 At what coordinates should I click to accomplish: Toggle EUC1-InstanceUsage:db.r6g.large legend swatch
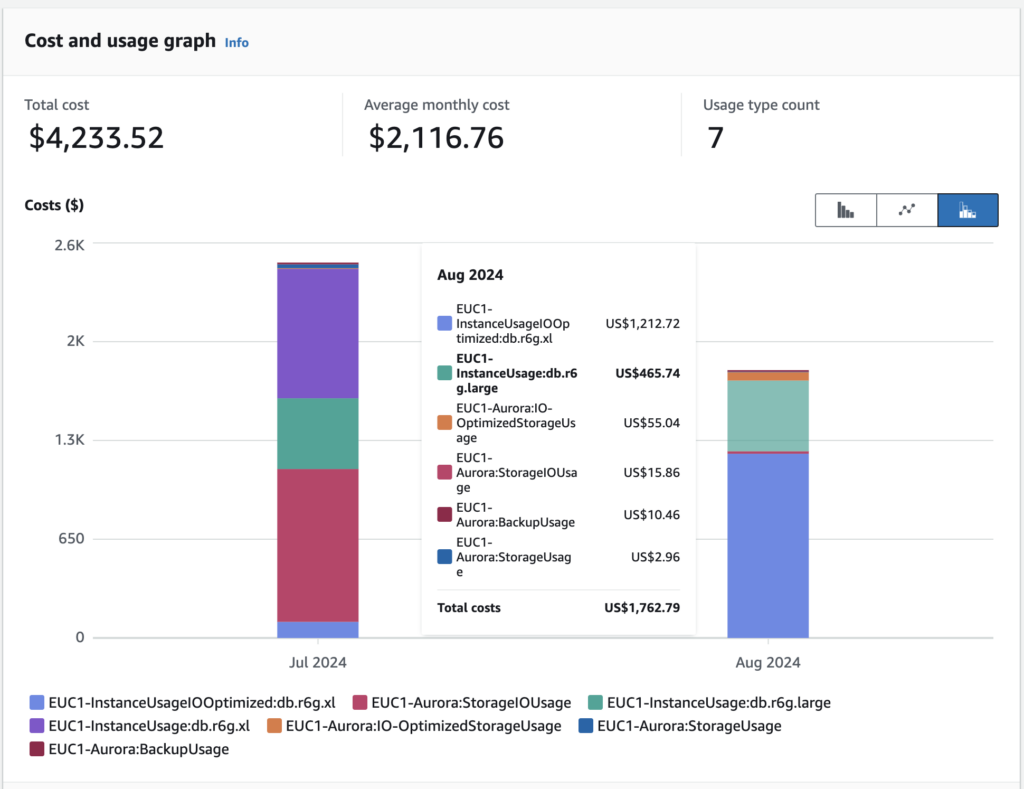pyautogui.click(x=595, y=703)
